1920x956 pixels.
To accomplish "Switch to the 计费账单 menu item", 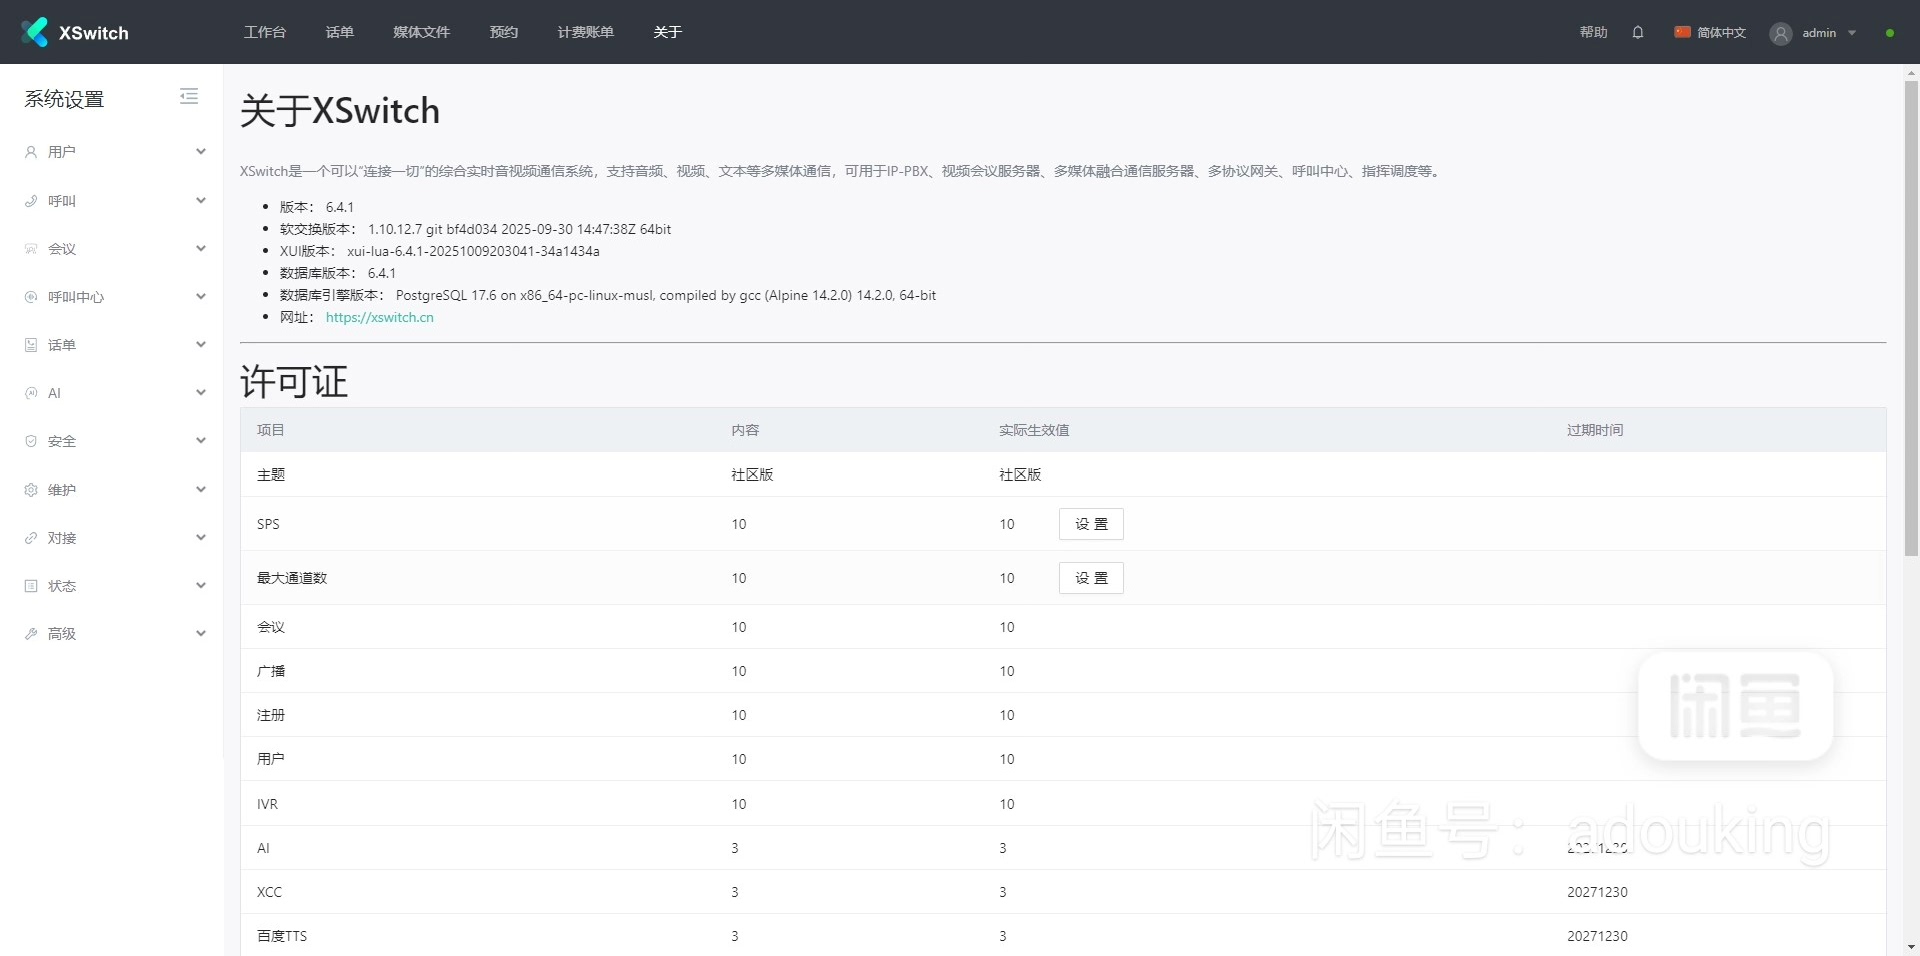I will [585, 32].
